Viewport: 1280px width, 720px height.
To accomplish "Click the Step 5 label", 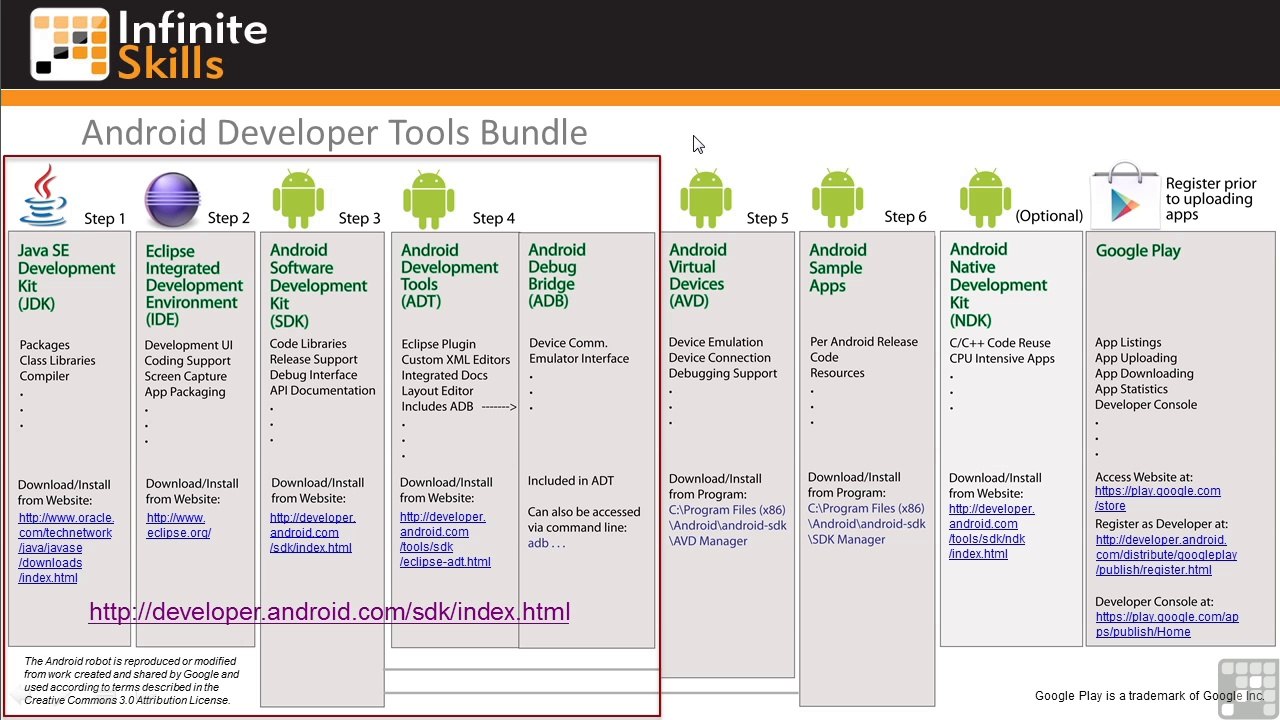I will [x=767, y=218].
